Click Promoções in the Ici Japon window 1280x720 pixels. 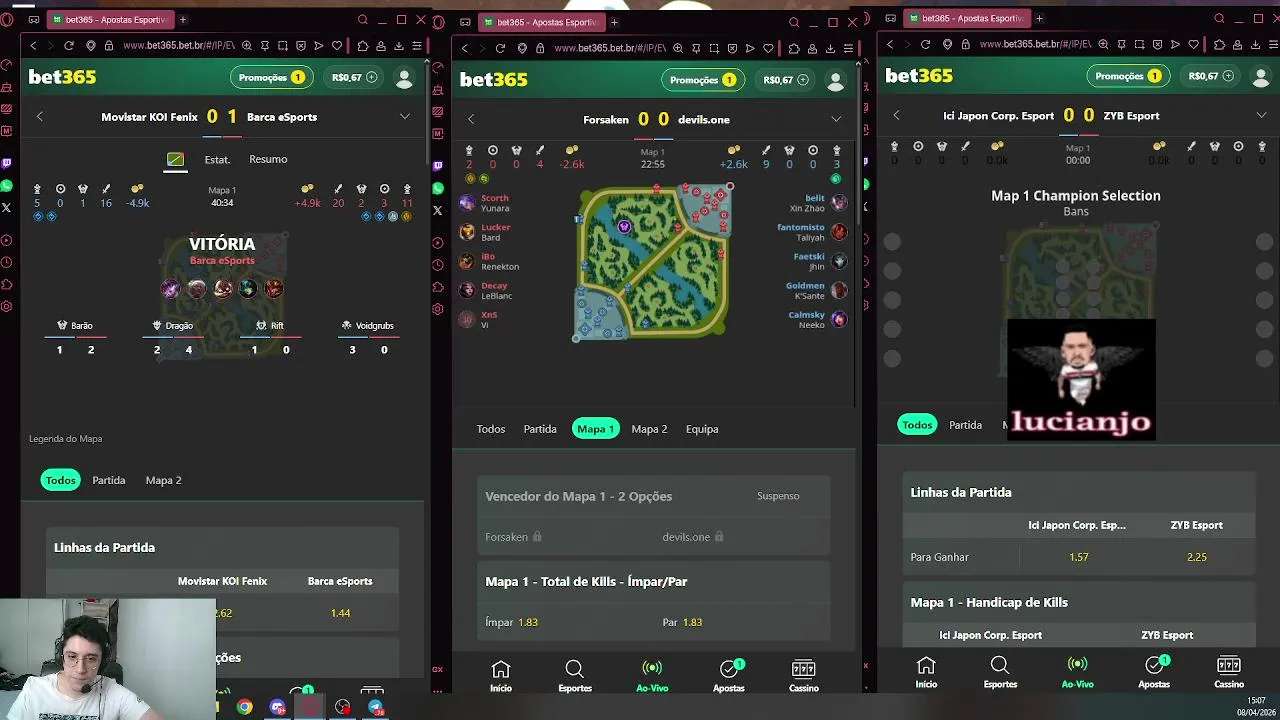pos(1127,76)
